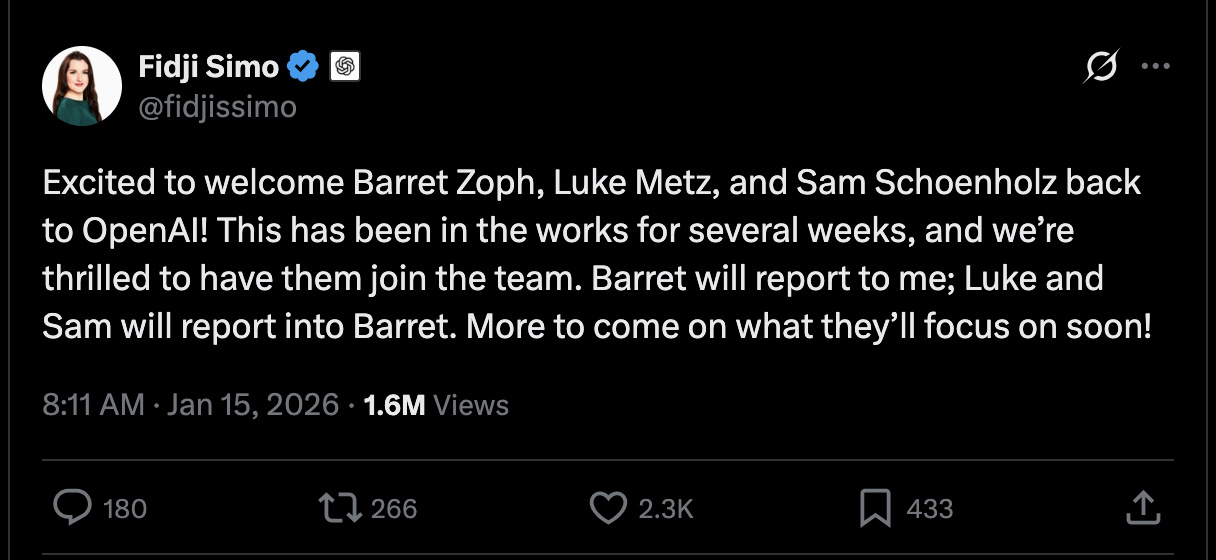Viewport: 1216px width, 560px height.
Task: Click the 2.3K likes count
Action: [x=665, y=509]
